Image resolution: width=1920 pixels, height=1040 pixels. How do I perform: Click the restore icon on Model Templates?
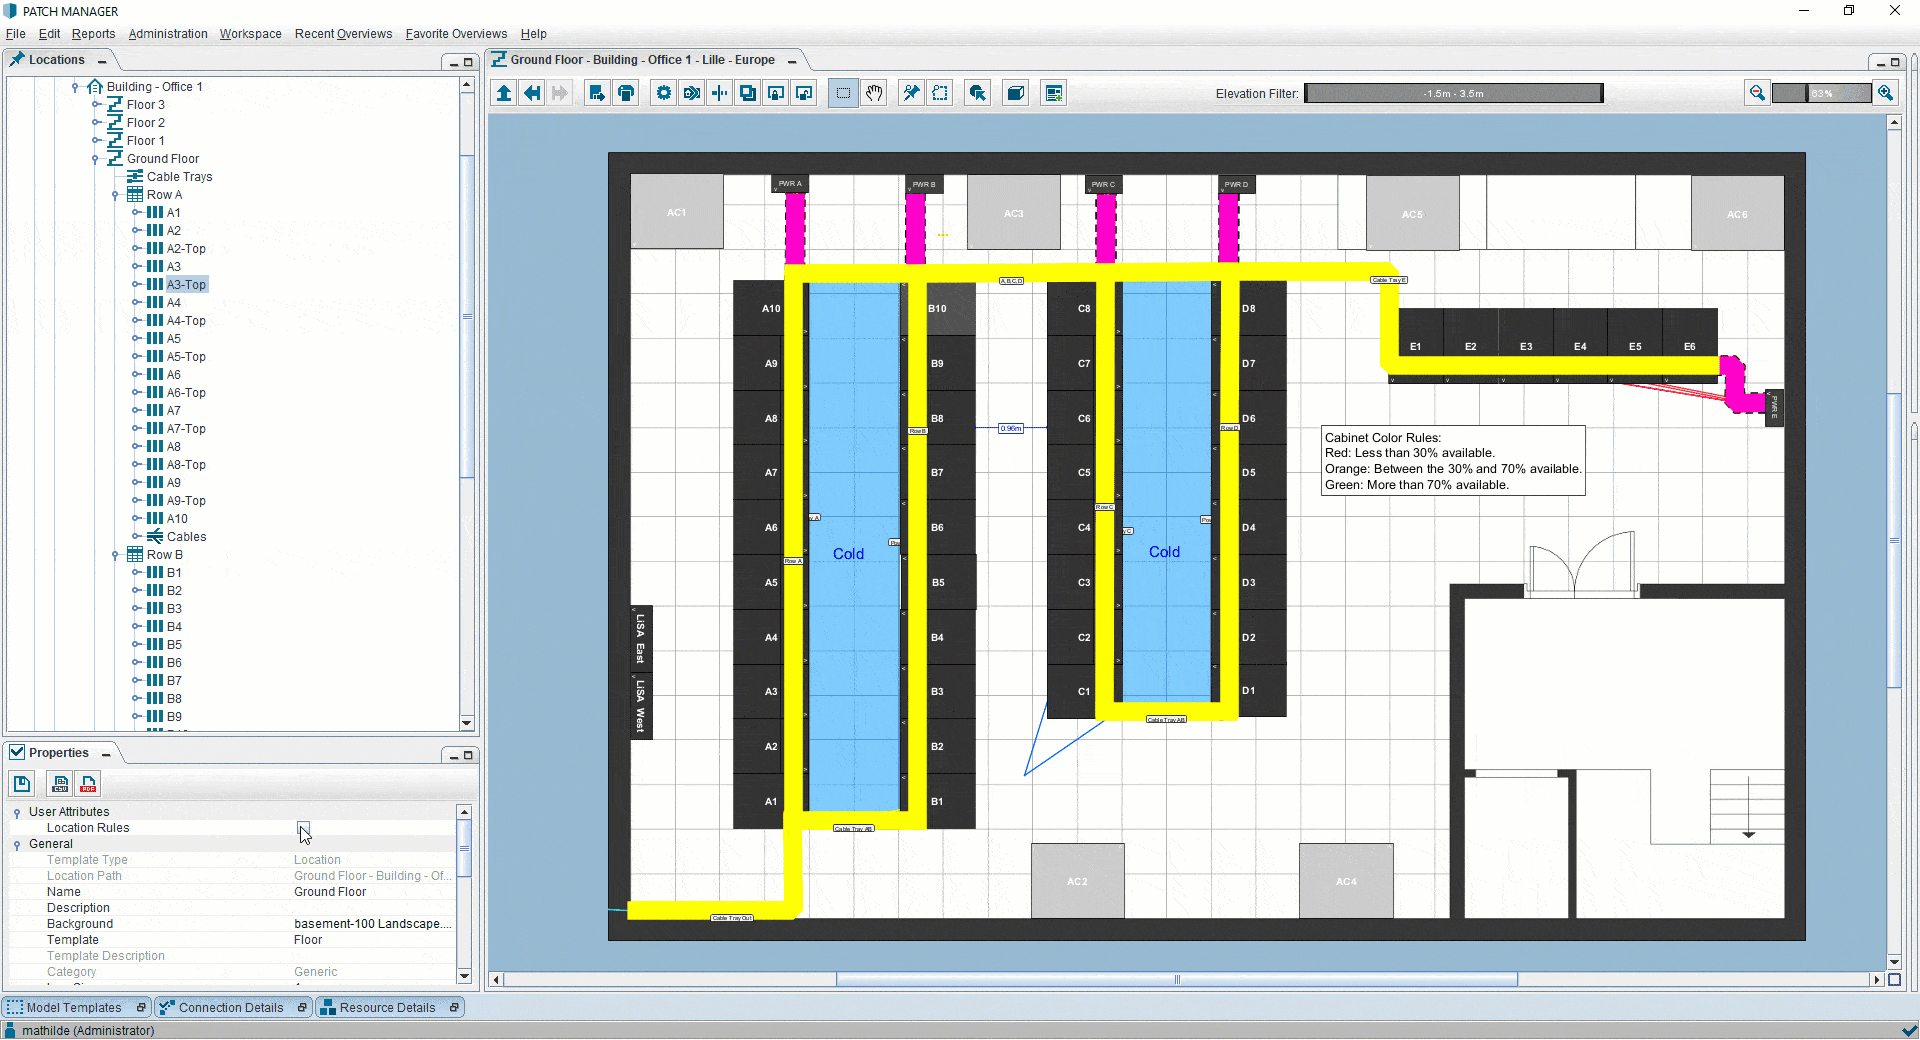[141, 1007]
